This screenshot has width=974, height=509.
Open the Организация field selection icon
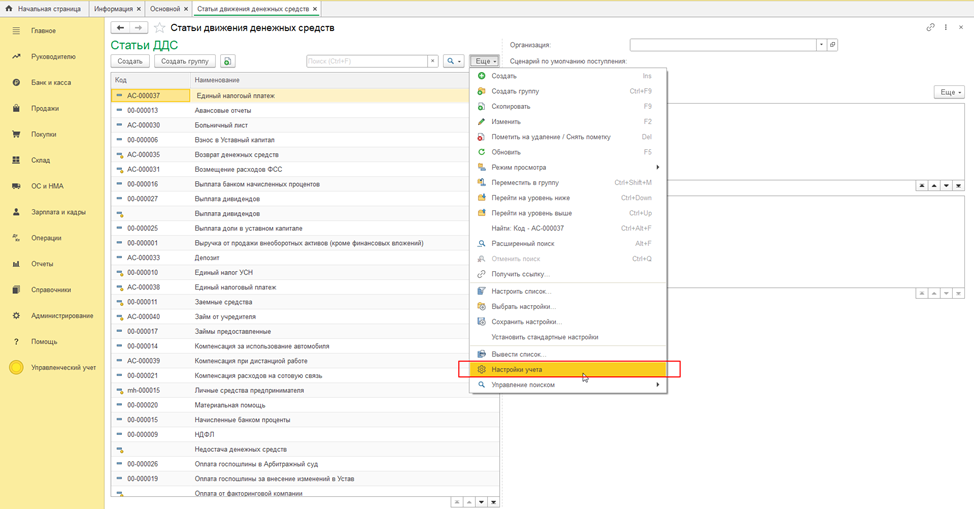(x=832, y=45)
